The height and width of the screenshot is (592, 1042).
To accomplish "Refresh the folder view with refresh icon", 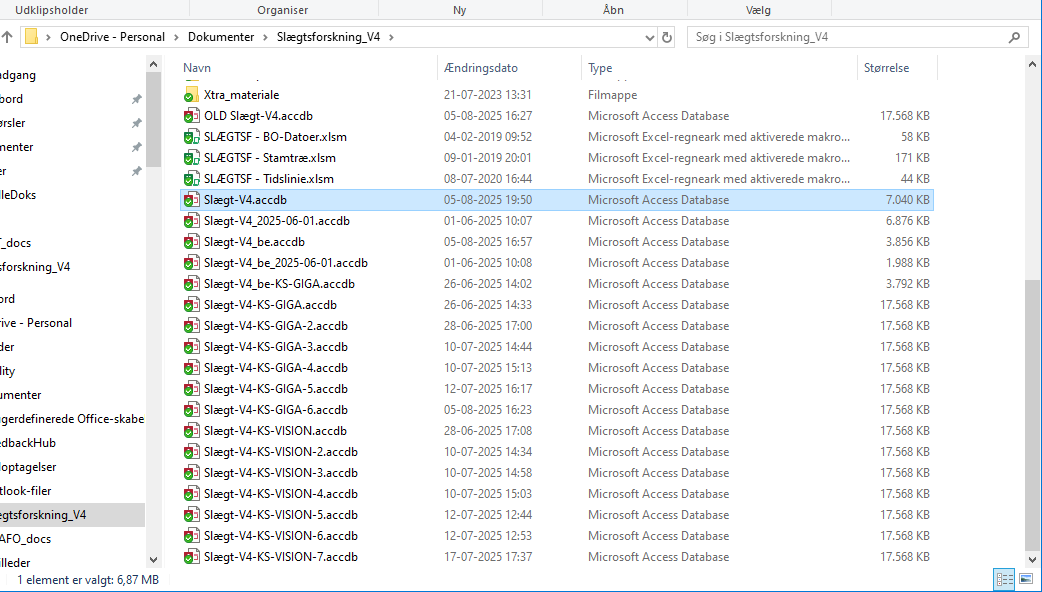I will 667,37.
